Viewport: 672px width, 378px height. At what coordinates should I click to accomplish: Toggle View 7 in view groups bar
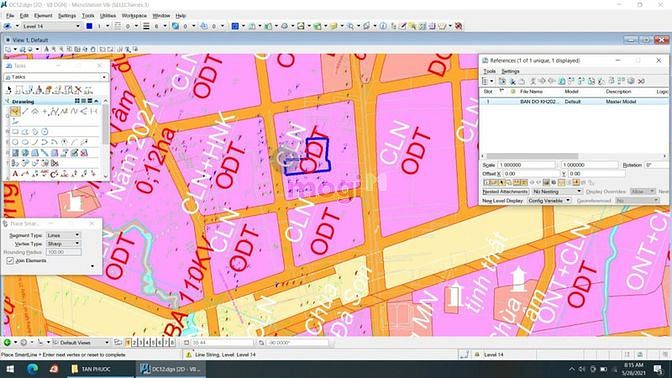166,342
